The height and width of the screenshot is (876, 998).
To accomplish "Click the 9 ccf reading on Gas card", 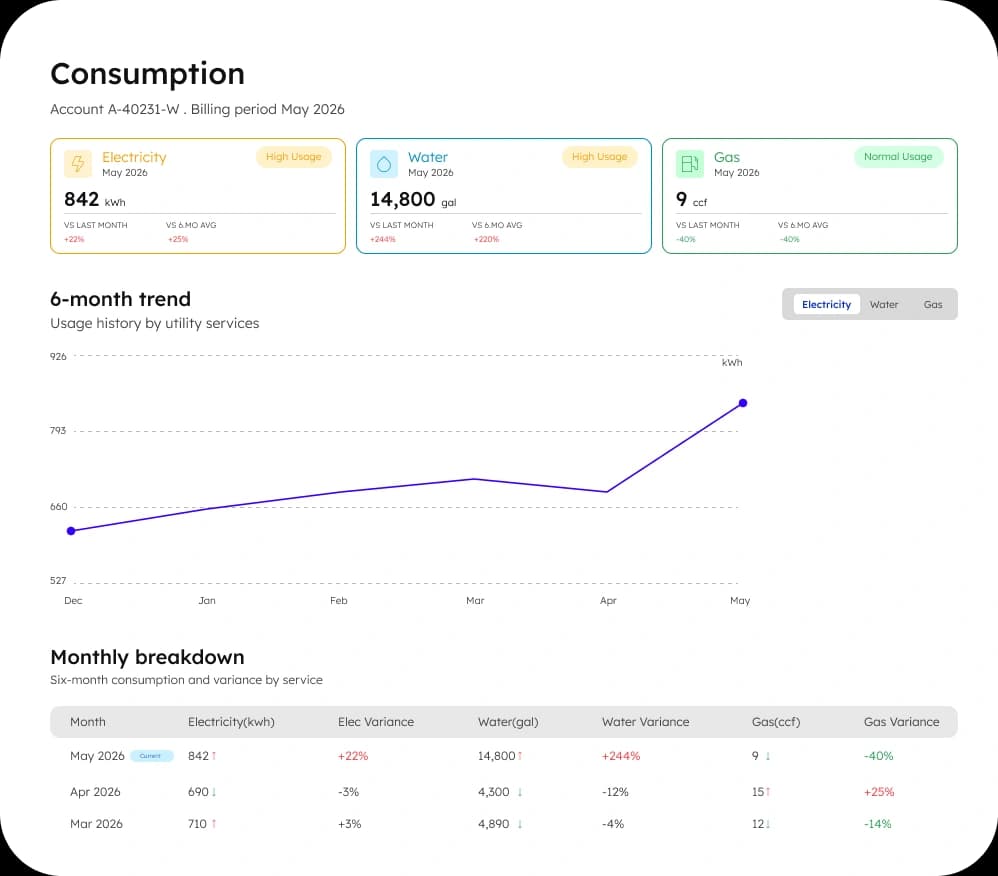I will tap(692, 200).
